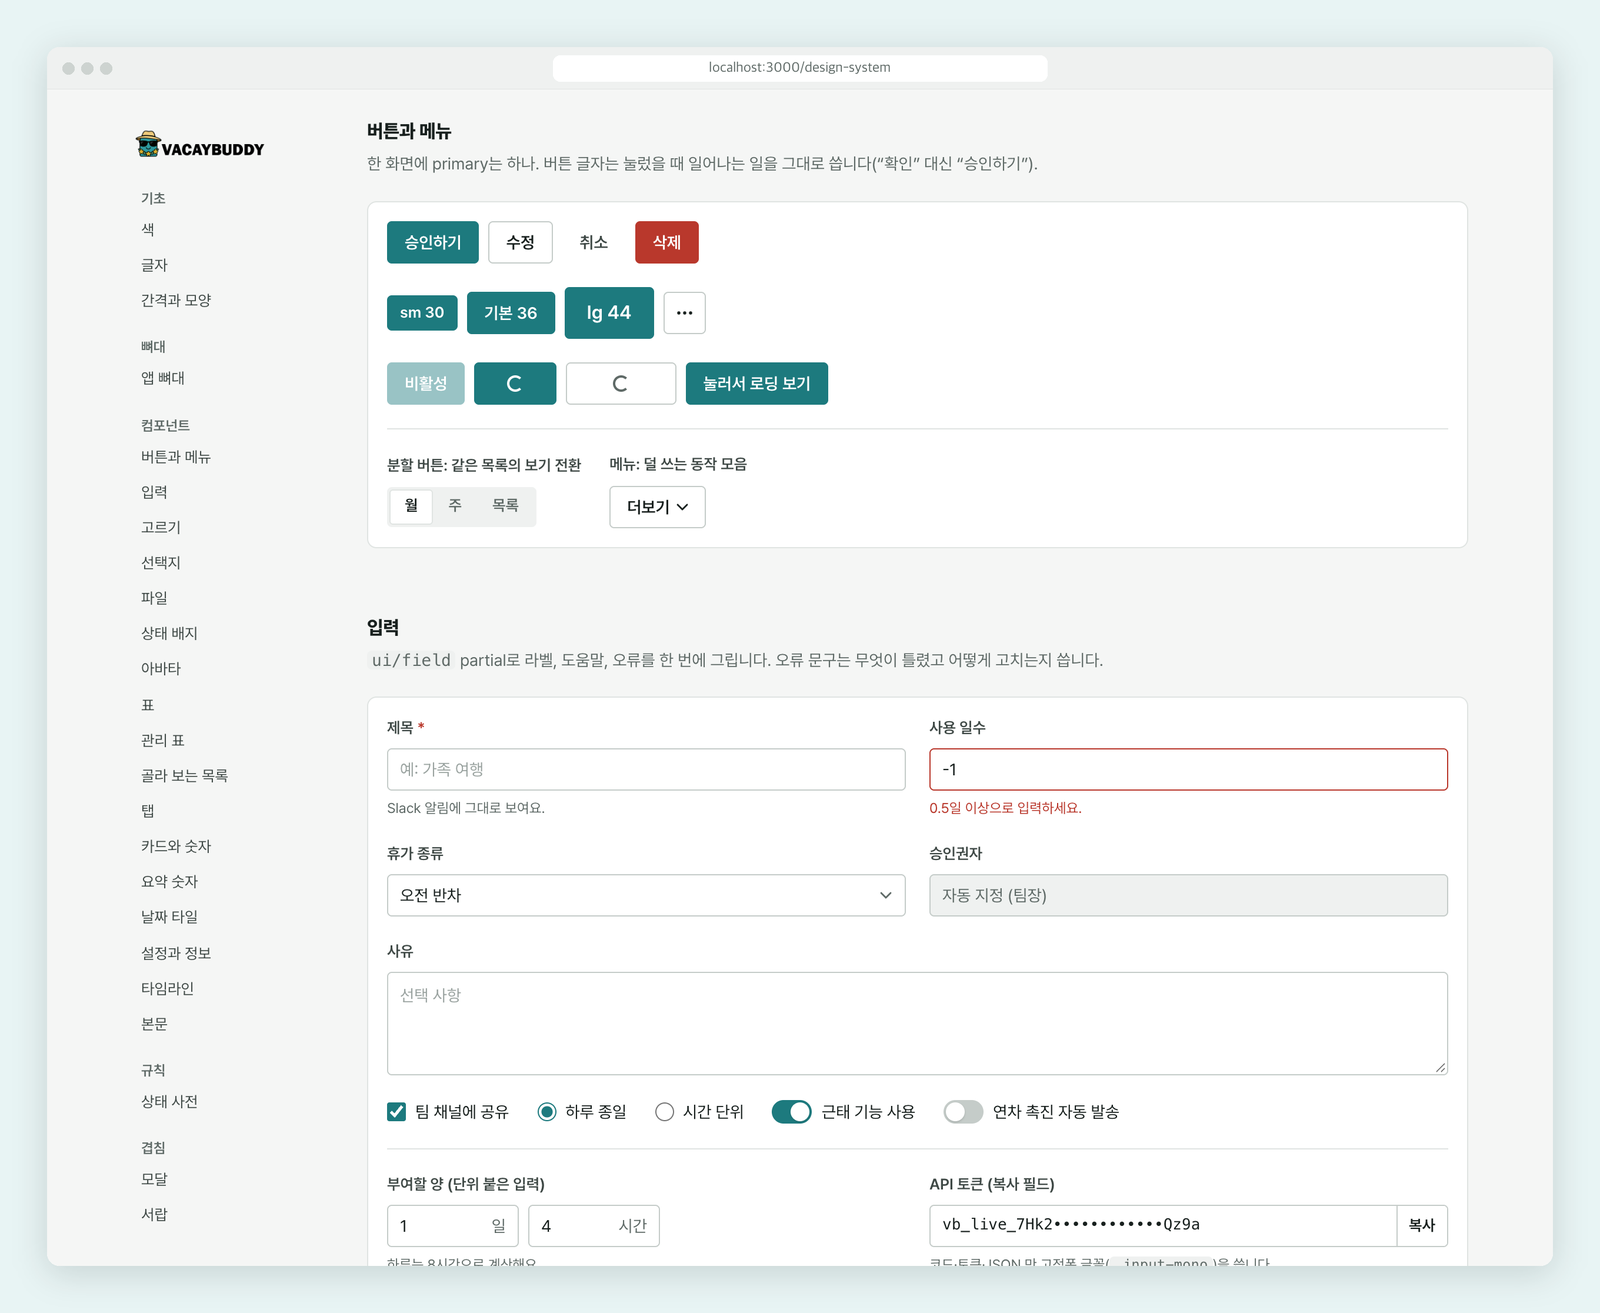
Task: Click the 수정 outlined button
Action: (520, 242)
